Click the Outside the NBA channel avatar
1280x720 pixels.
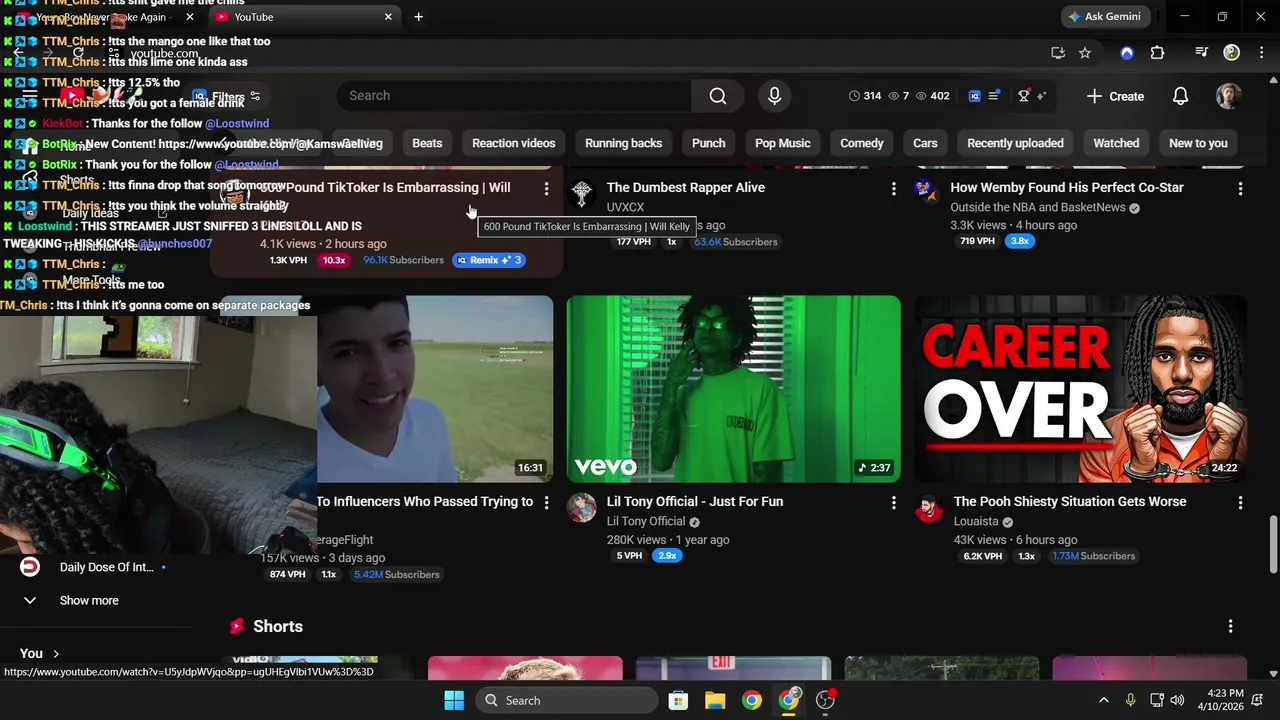tap(925, 192)
